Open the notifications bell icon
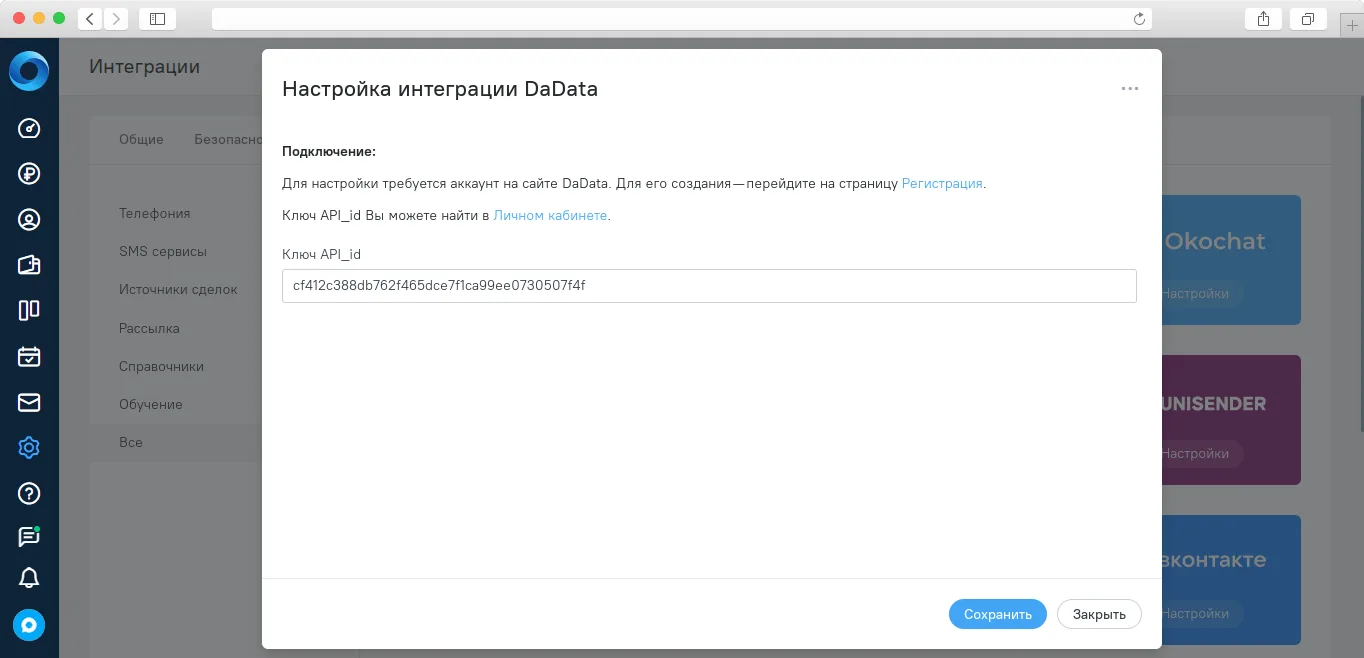 (x=29, y=578)
